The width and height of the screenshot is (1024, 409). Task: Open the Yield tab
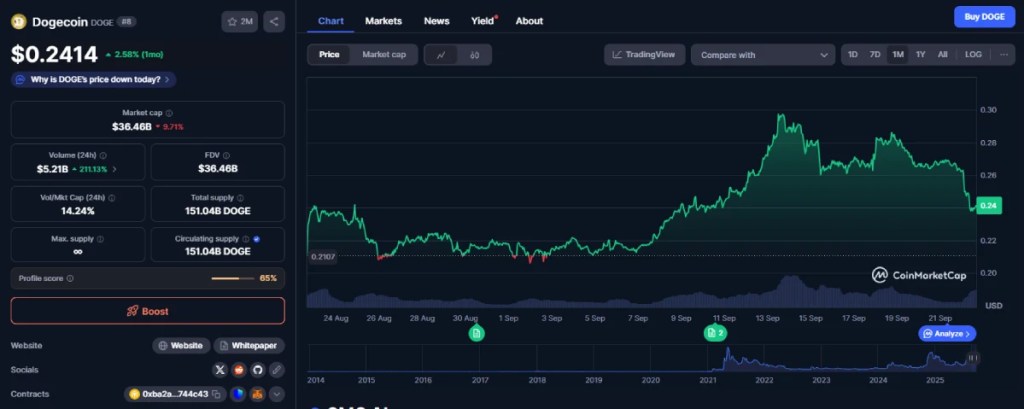click(x=483, y=21)
